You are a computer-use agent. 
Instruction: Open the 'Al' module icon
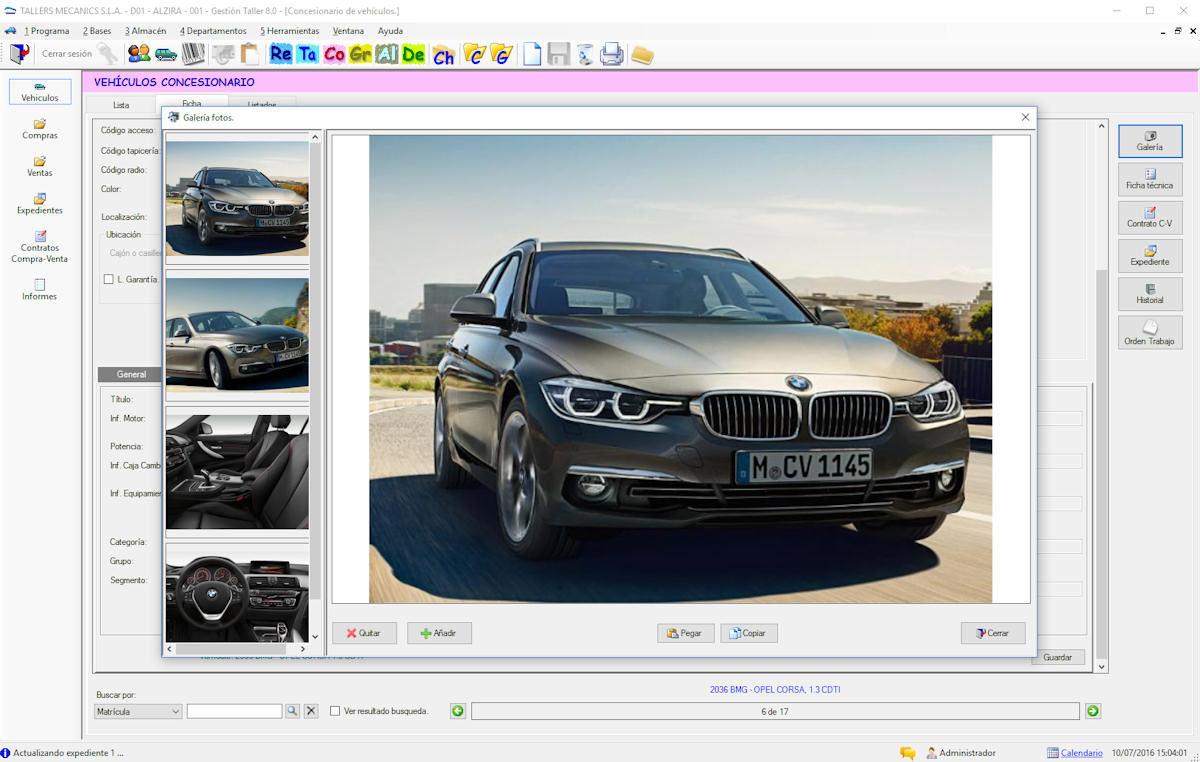[387, 54]
